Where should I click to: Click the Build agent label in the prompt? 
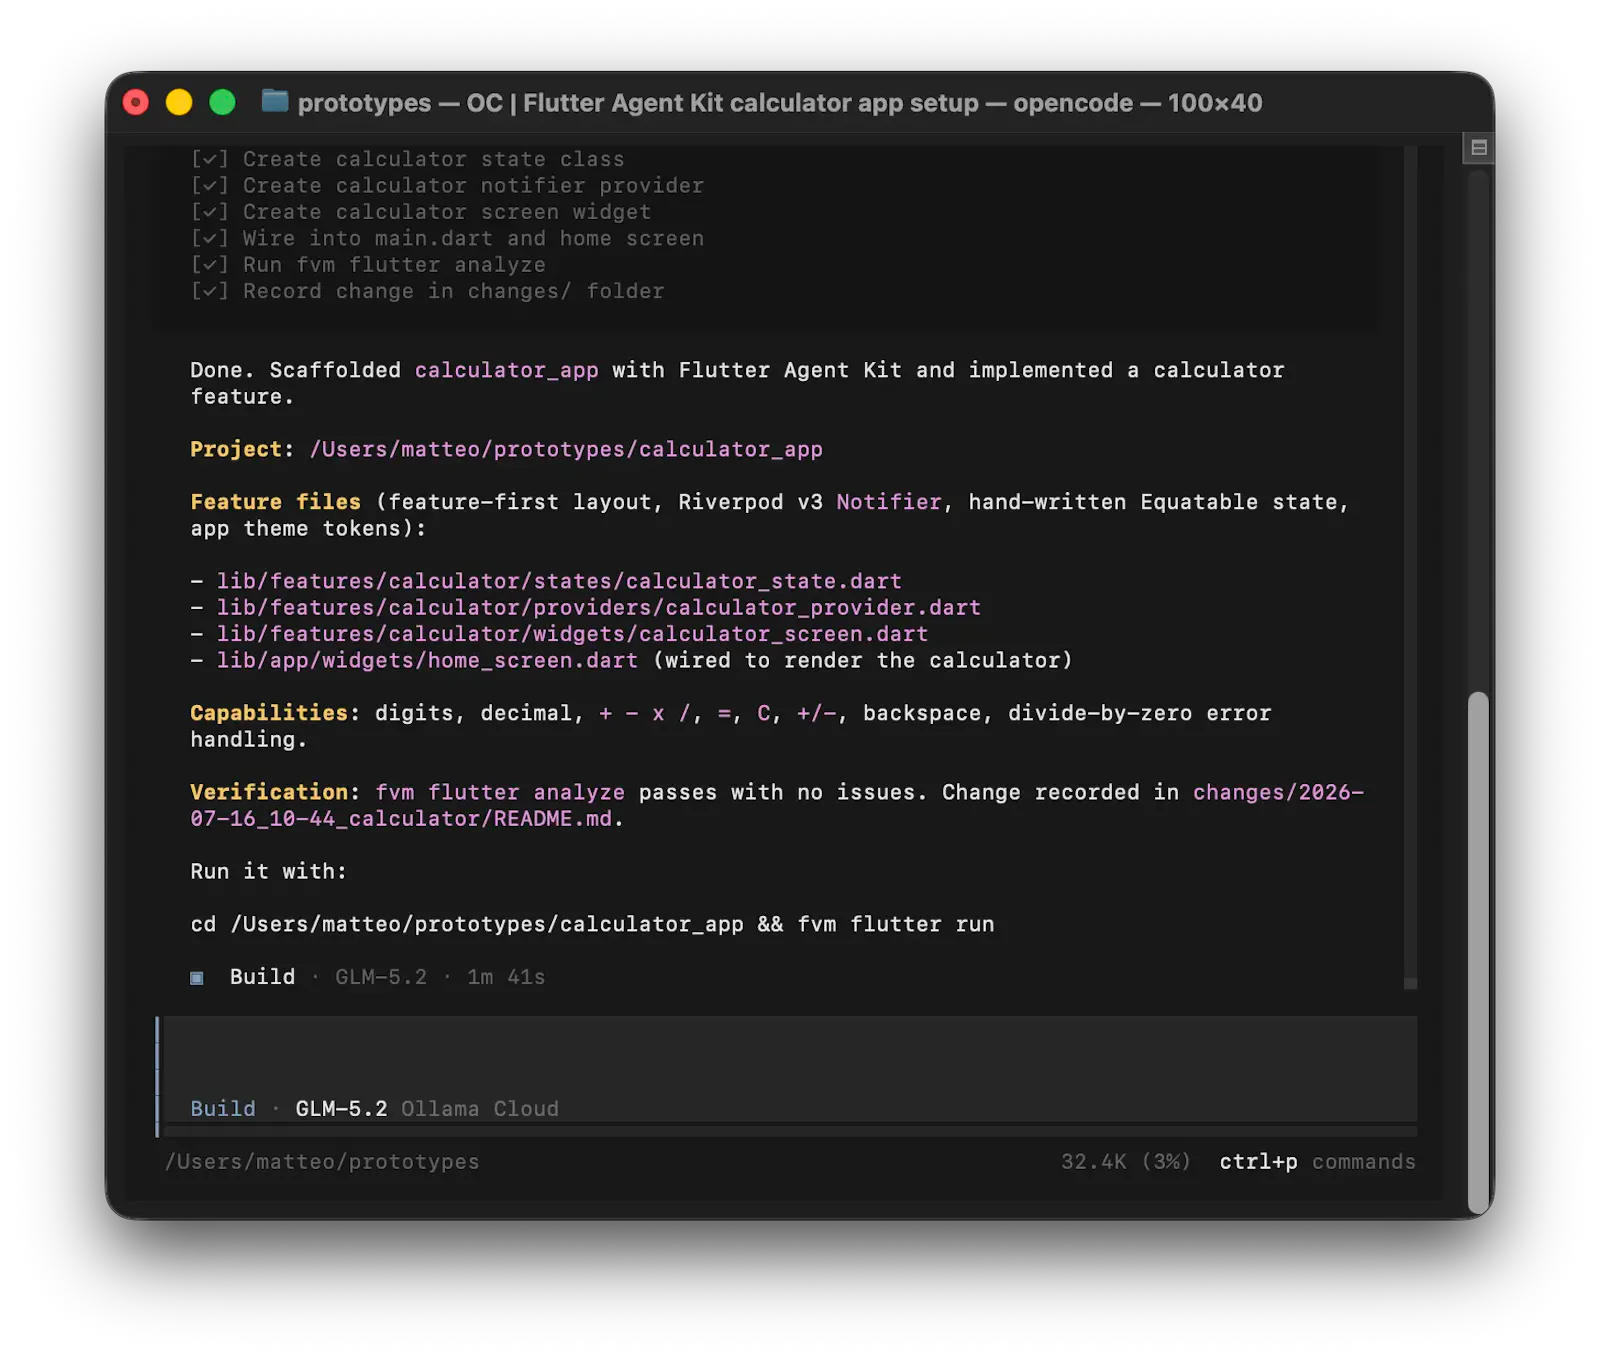[223, 1109]
